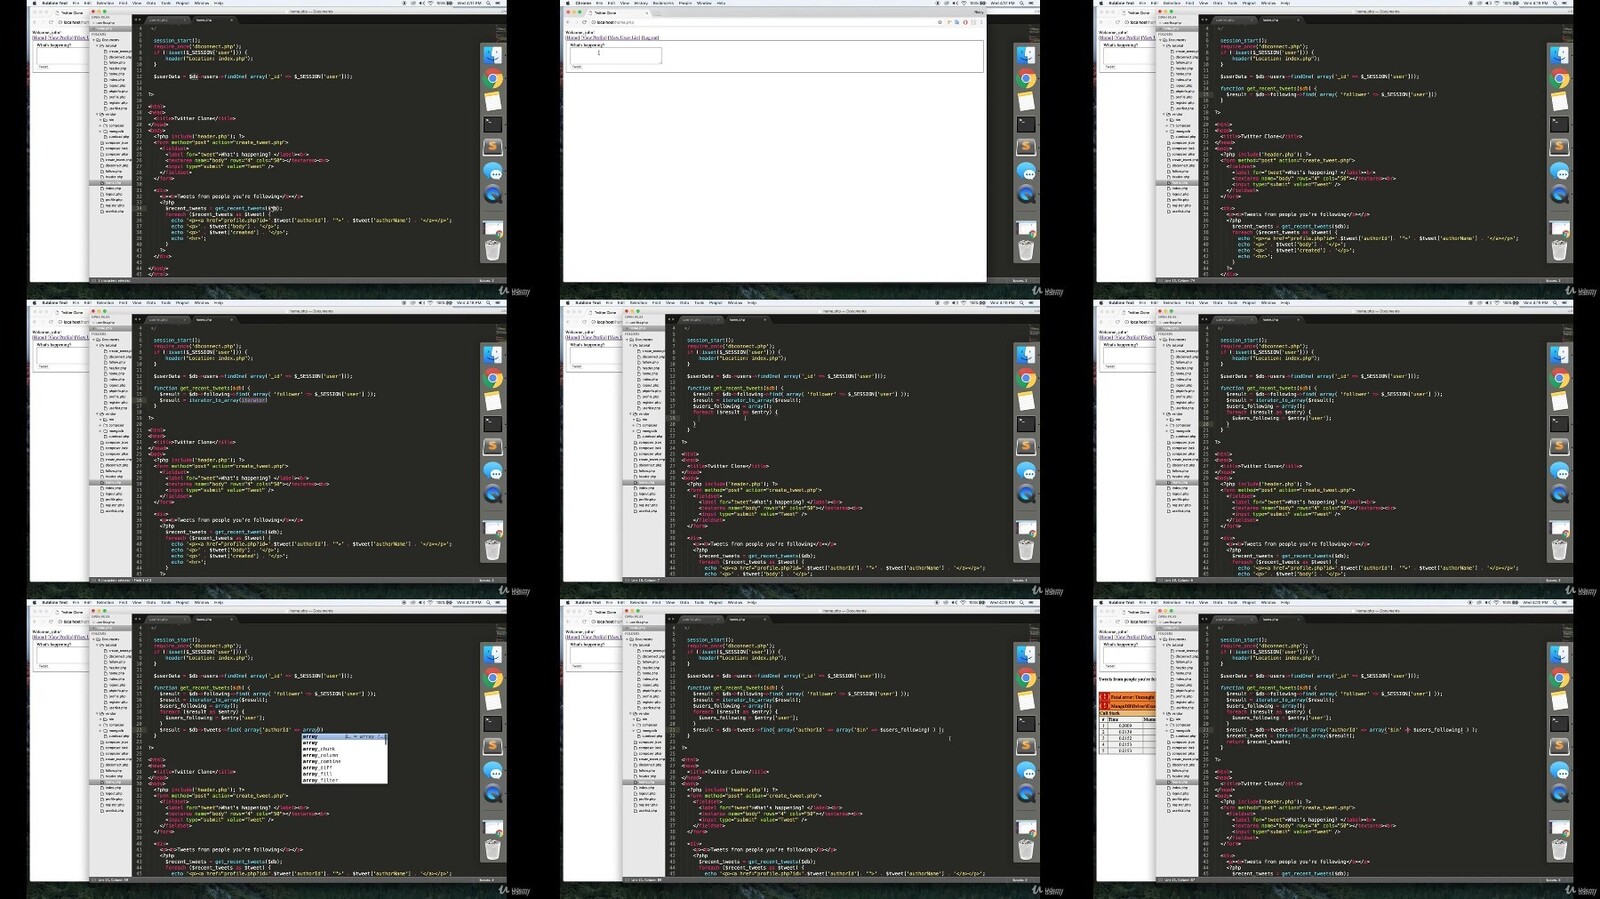The image size is (1600, 899).
Task: Click the QuickTime dock icon in the full-width Chrome frame
Action: click(x=1026, y=194)
